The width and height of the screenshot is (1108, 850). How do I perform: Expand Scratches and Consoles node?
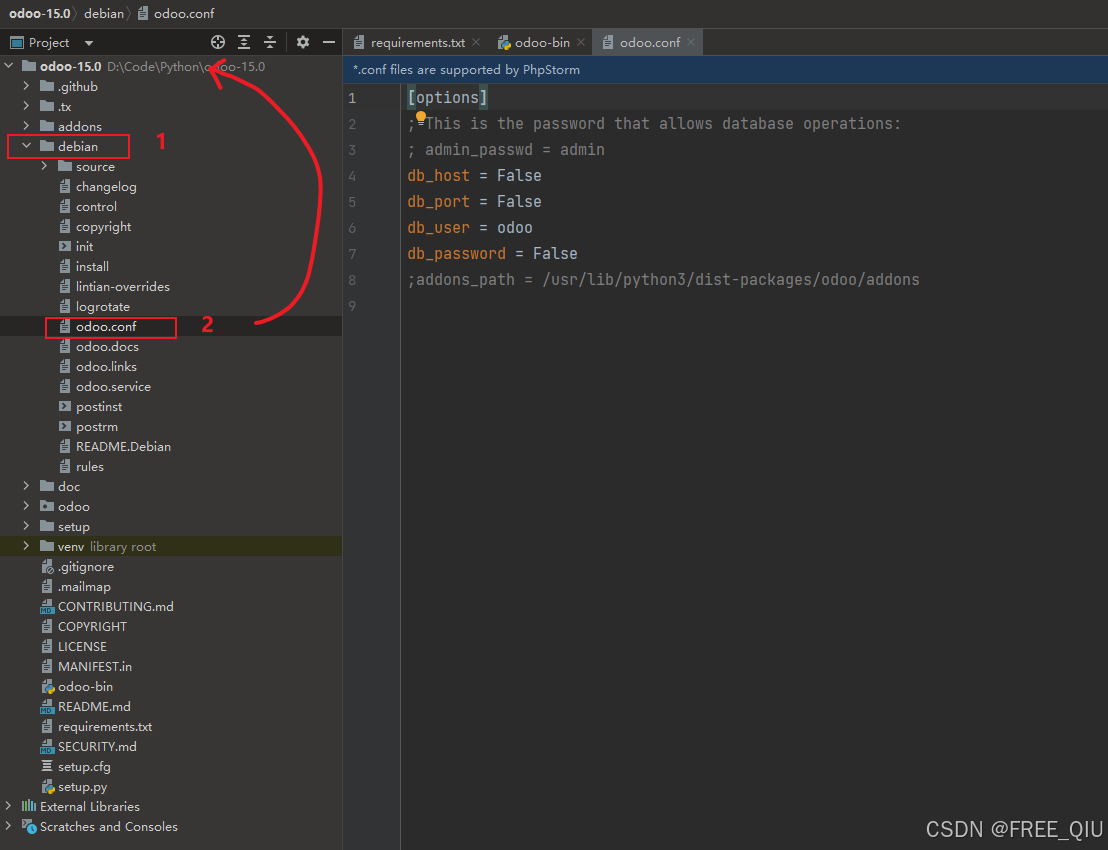pyautogui.click(x=8, y=826)
